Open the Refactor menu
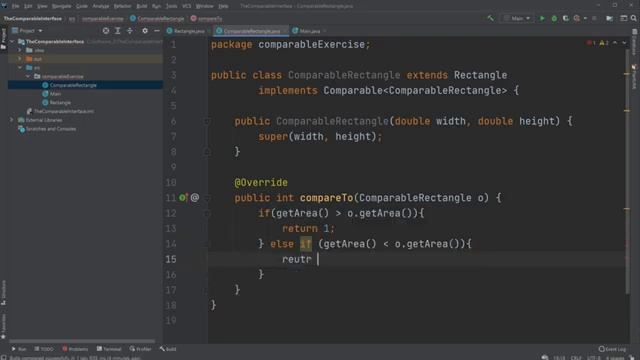Viewport: 640px width, 360px height. [x=122, y=6]
